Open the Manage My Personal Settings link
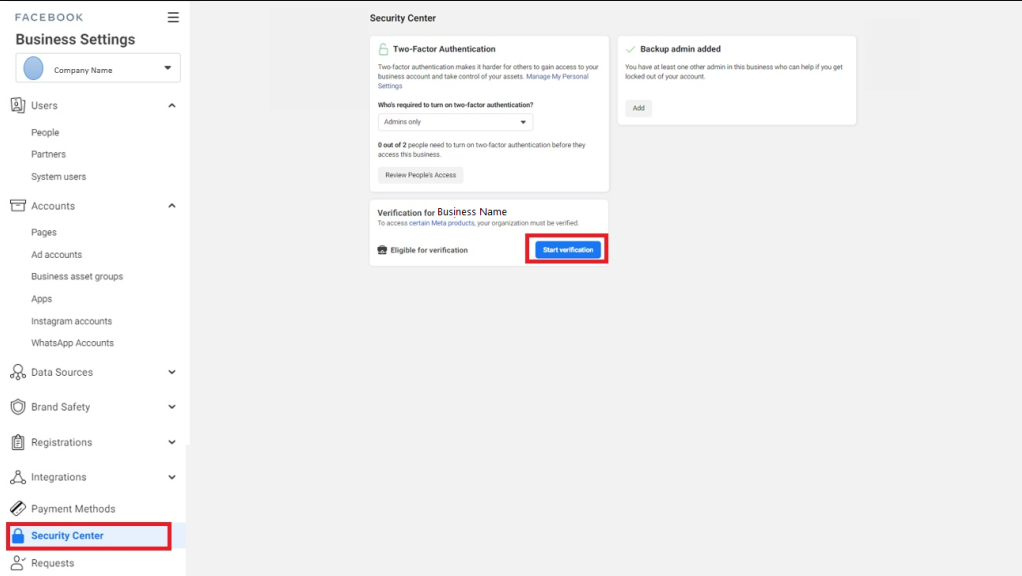The width and height of the screenshot is (1022, 576). point(557,77)
